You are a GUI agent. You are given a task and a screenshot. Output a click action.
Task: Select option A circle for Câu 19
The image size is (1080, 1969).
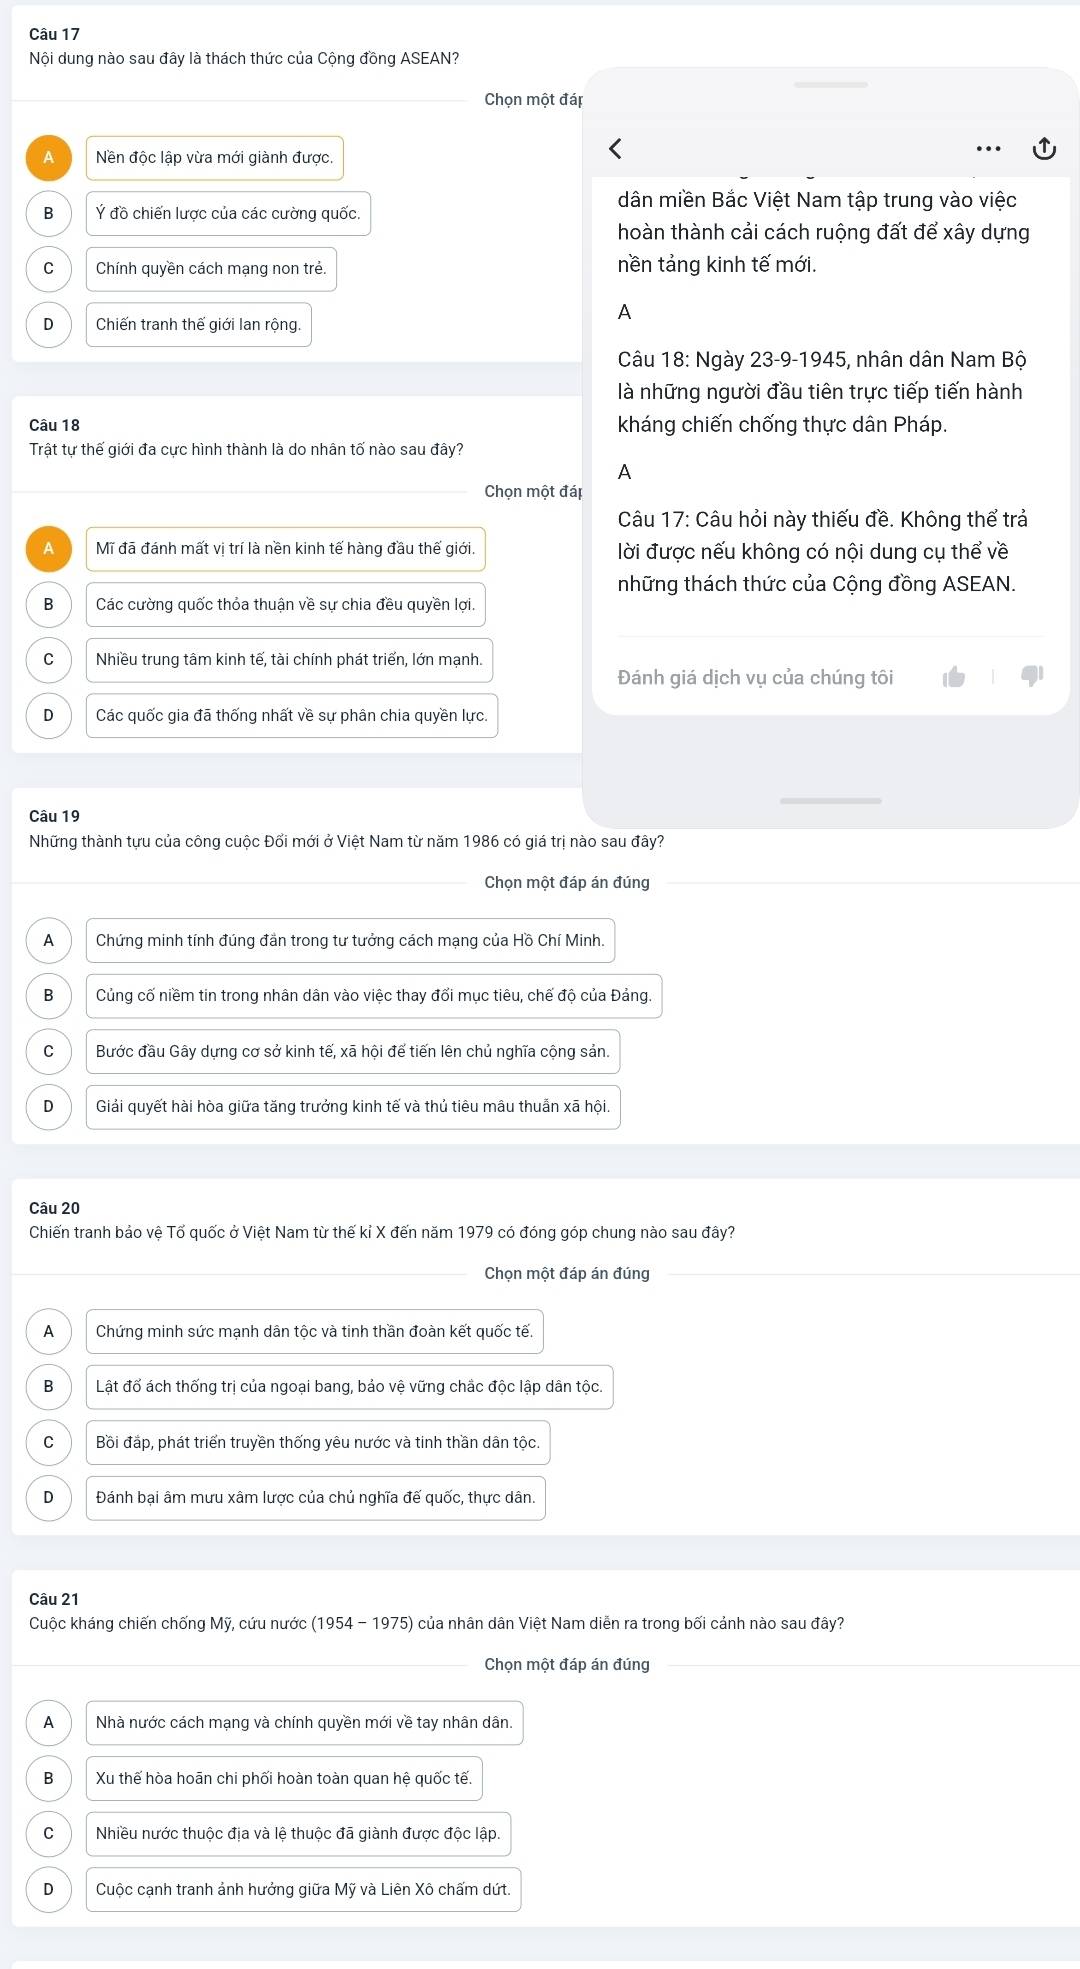coord(48,940)
